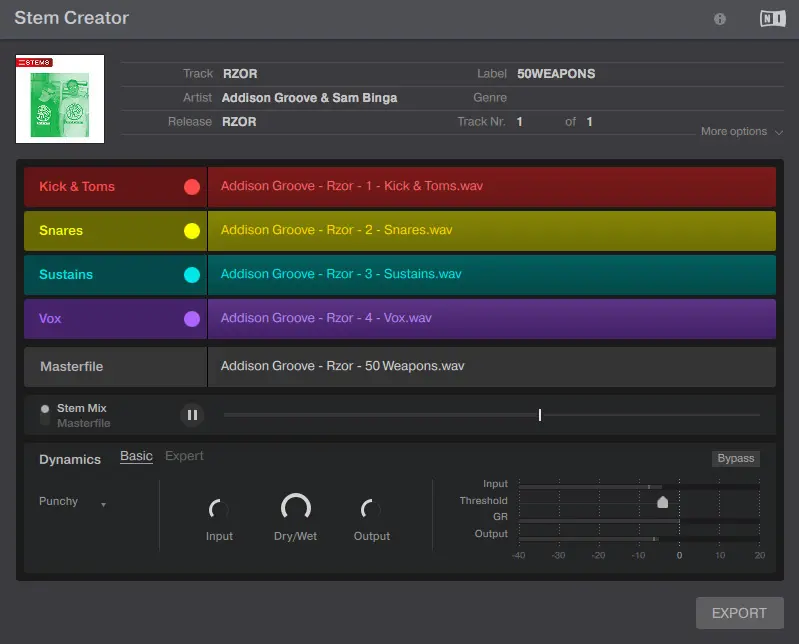Screen dimensions: 799x644
Task: Click the red Kick & Toms color dot
Action: tap(192, 187)
